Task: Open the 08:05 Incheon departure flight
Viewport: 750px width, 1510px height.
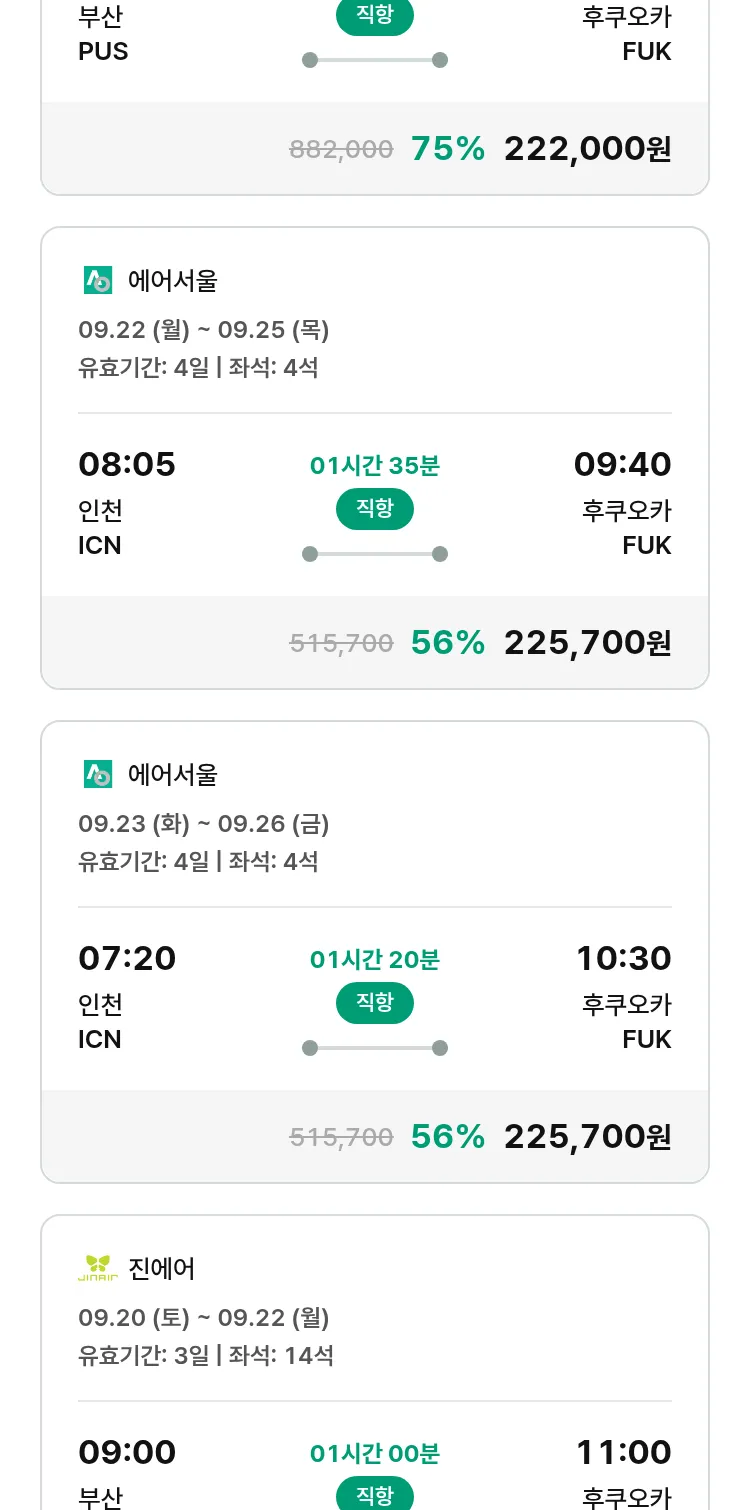Action: point(127,465)
